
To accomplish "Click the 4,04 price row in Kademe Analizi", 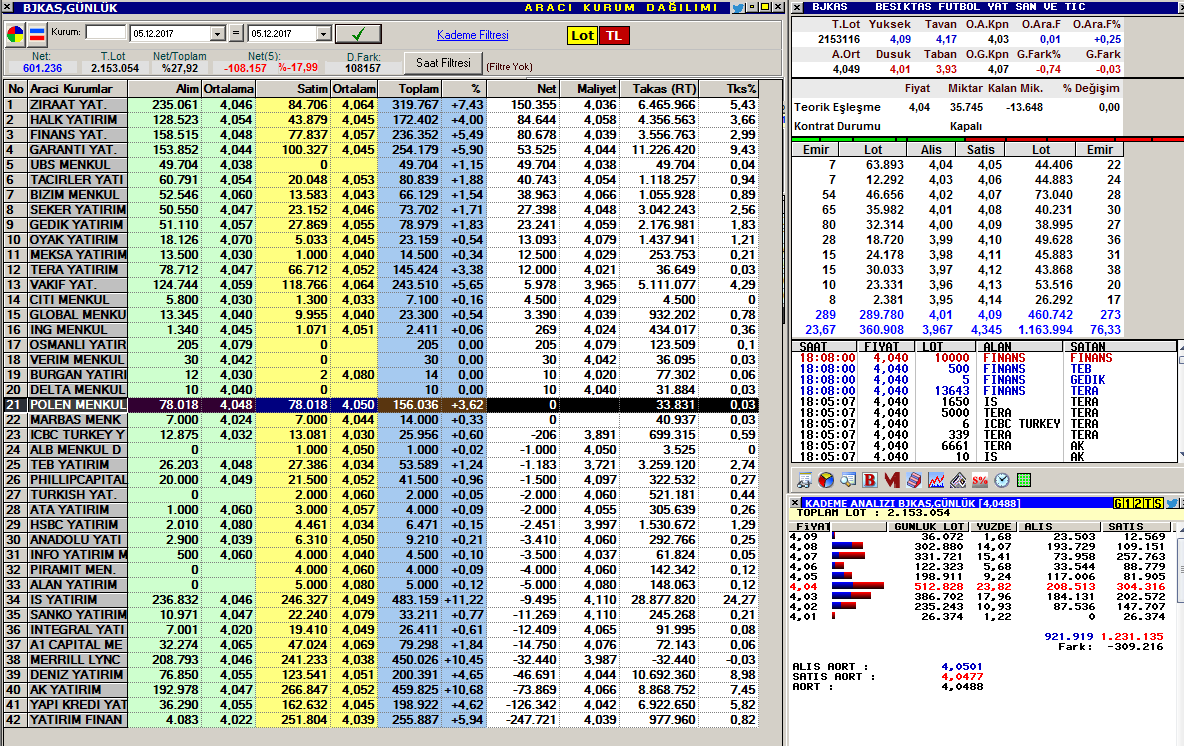I will [978, 587].
